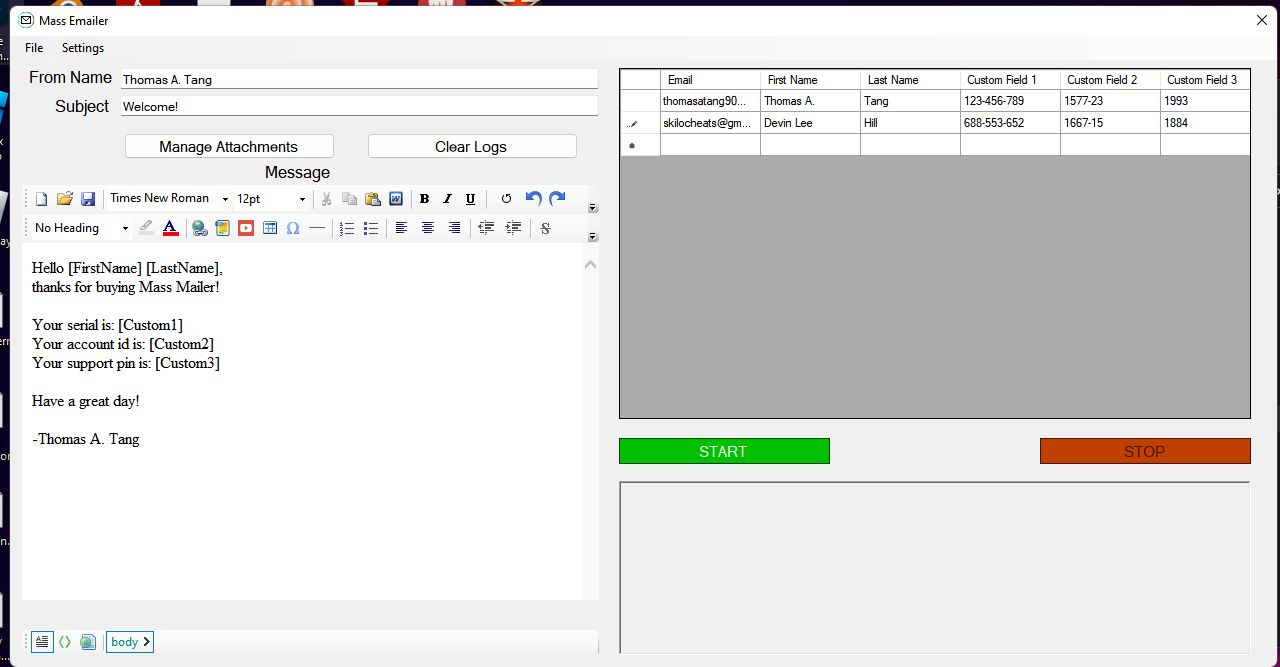Toggle strikethrough formatting
The height and width of the screenshot is (667, 1280).
coord(545,228)
